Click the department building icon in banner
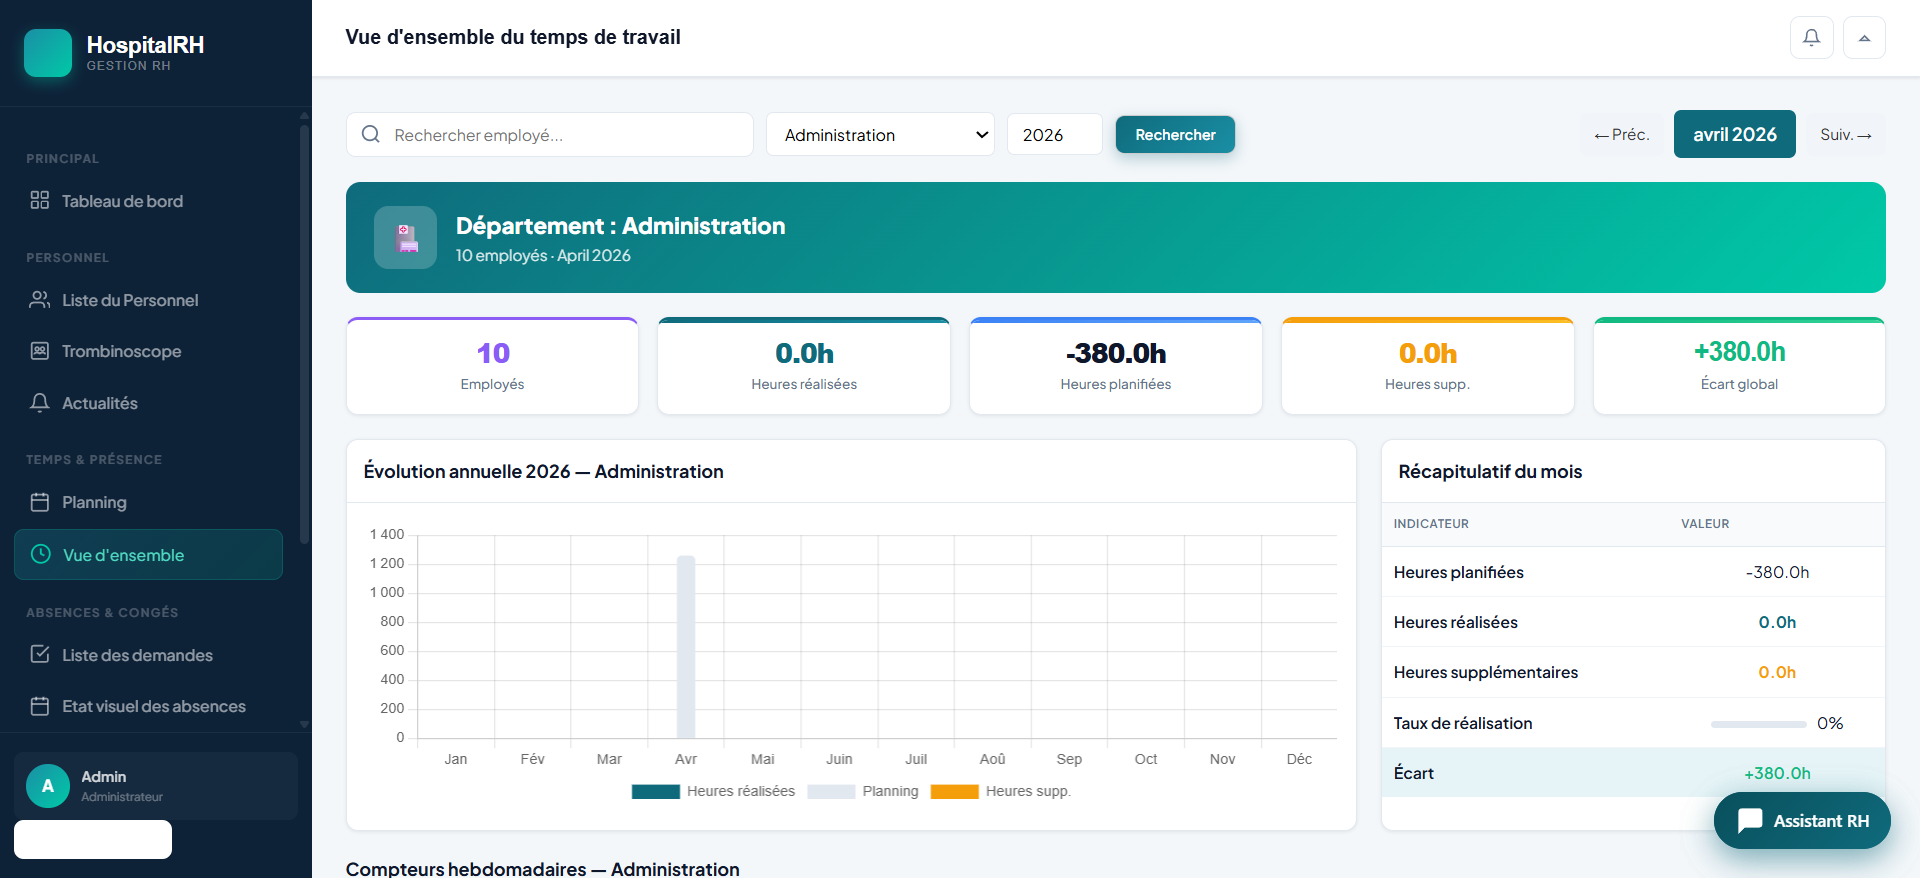 coord(405,238)
